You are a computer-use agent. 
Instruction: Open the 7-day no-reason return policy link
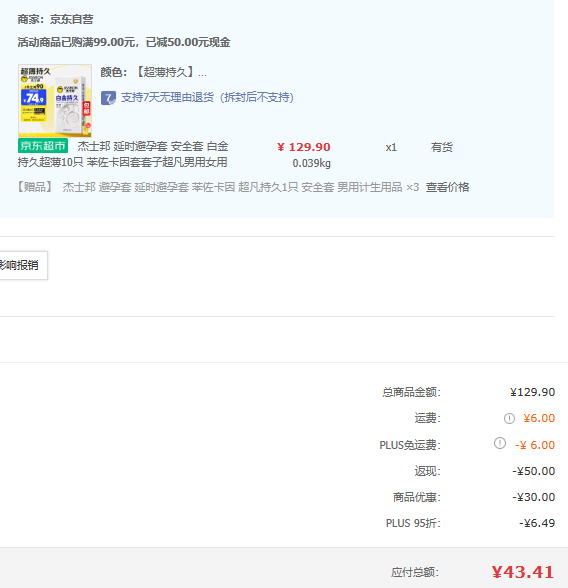point(207,98)
